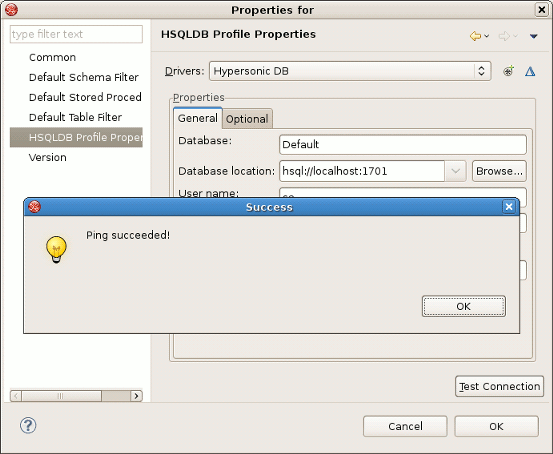553x454 pixels.
Task: Click the sidebar horizontal scrollbar right arrow
Action: tap(136, 396)
